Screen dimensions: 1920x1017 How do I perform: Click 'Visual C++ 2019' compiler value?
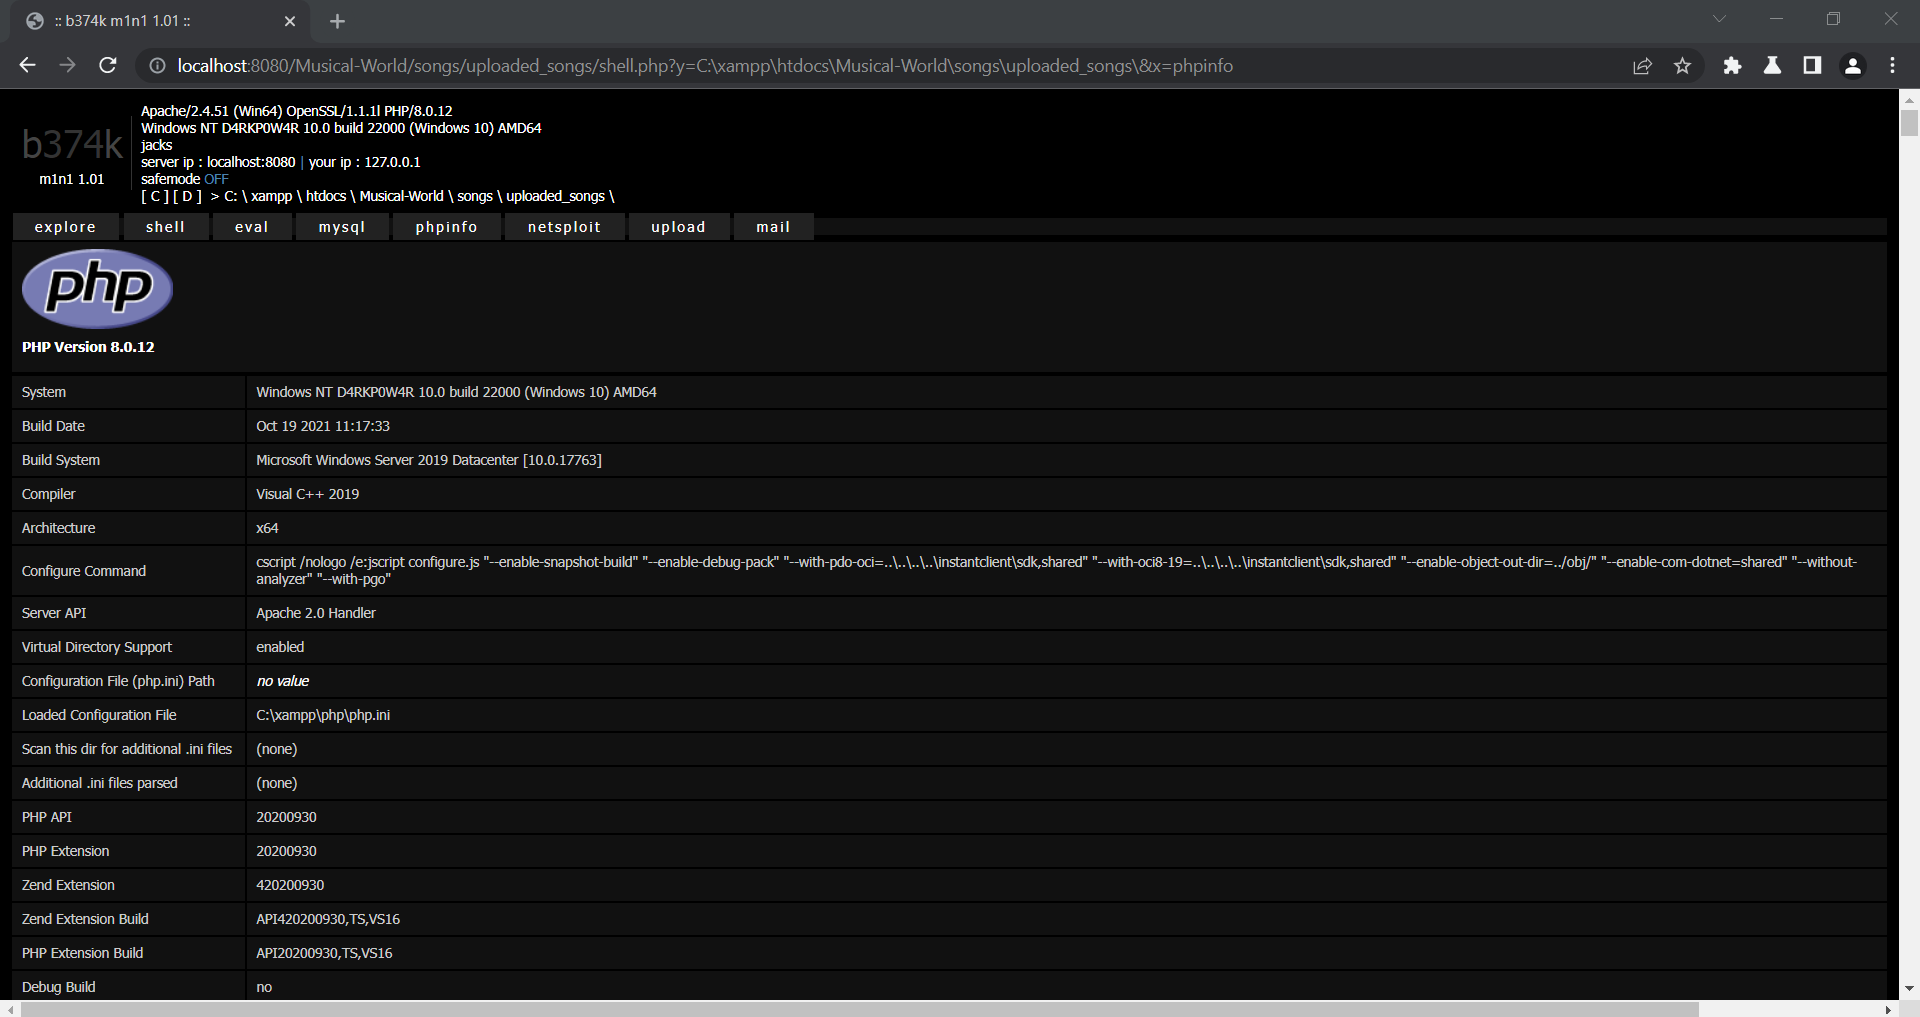click(x=307, y=494)
